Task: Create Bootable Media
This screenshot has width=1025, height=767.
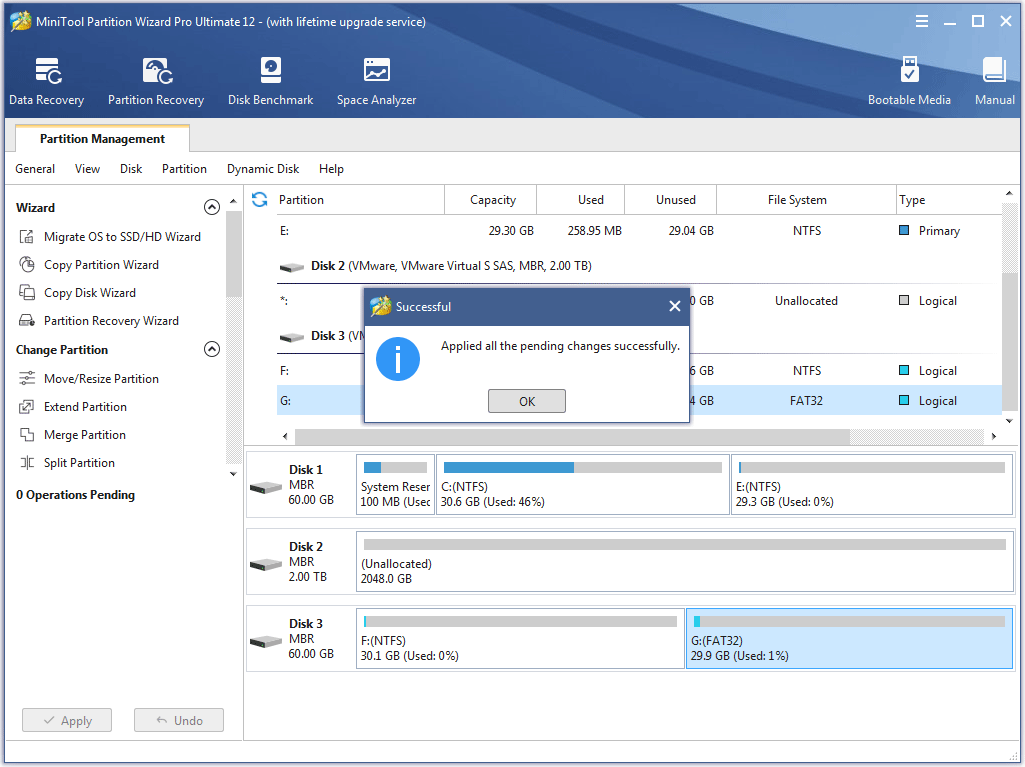Action: pyautogui.click(x=909, y=81)
